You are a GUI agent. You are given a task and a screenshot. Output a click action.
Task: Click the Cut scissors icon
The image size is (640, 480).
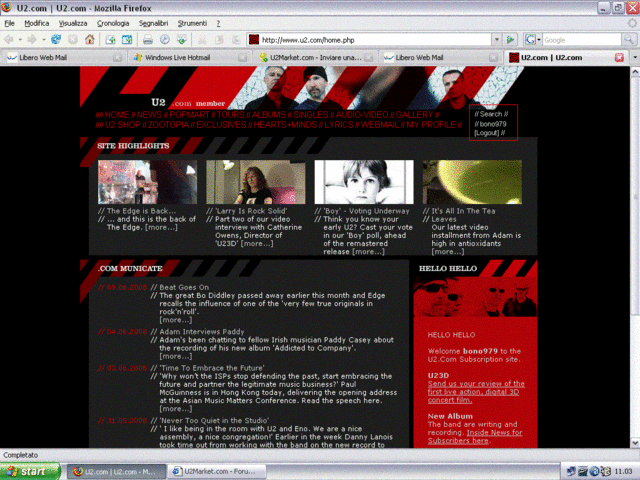click(202, 40)
